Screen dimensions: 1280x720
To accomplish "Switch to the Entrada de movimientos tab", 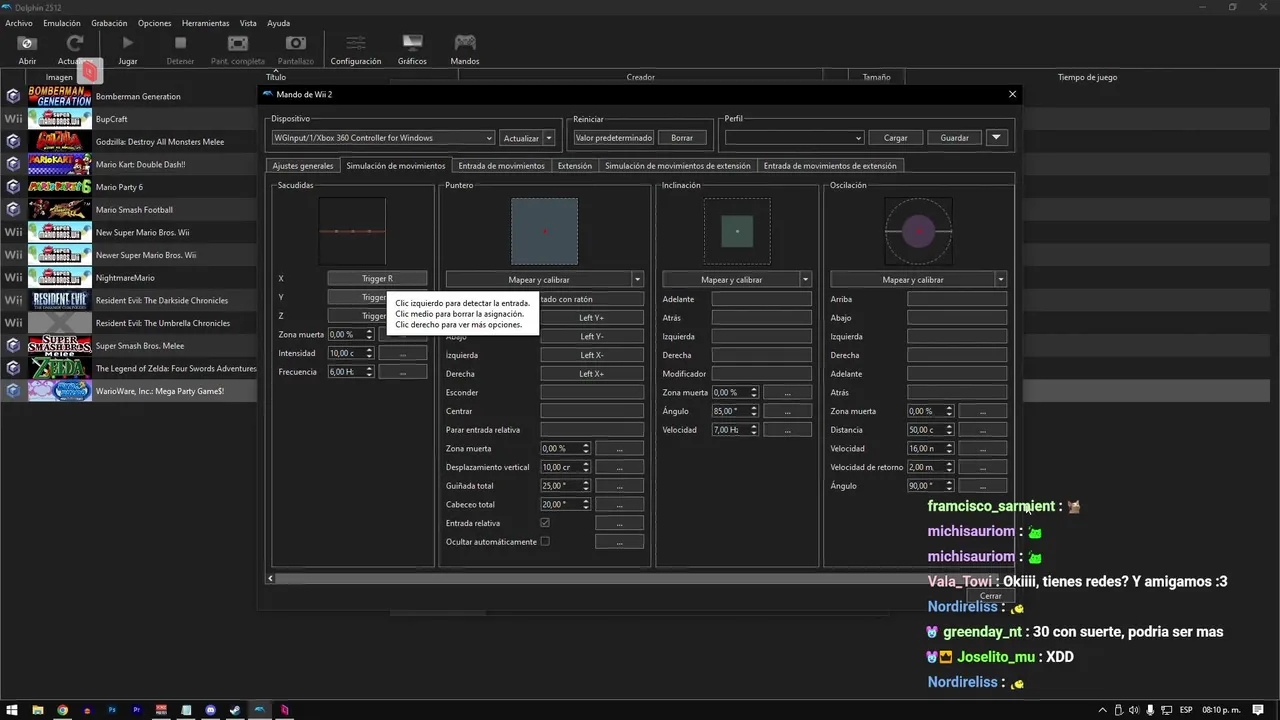I will point(501,166).
